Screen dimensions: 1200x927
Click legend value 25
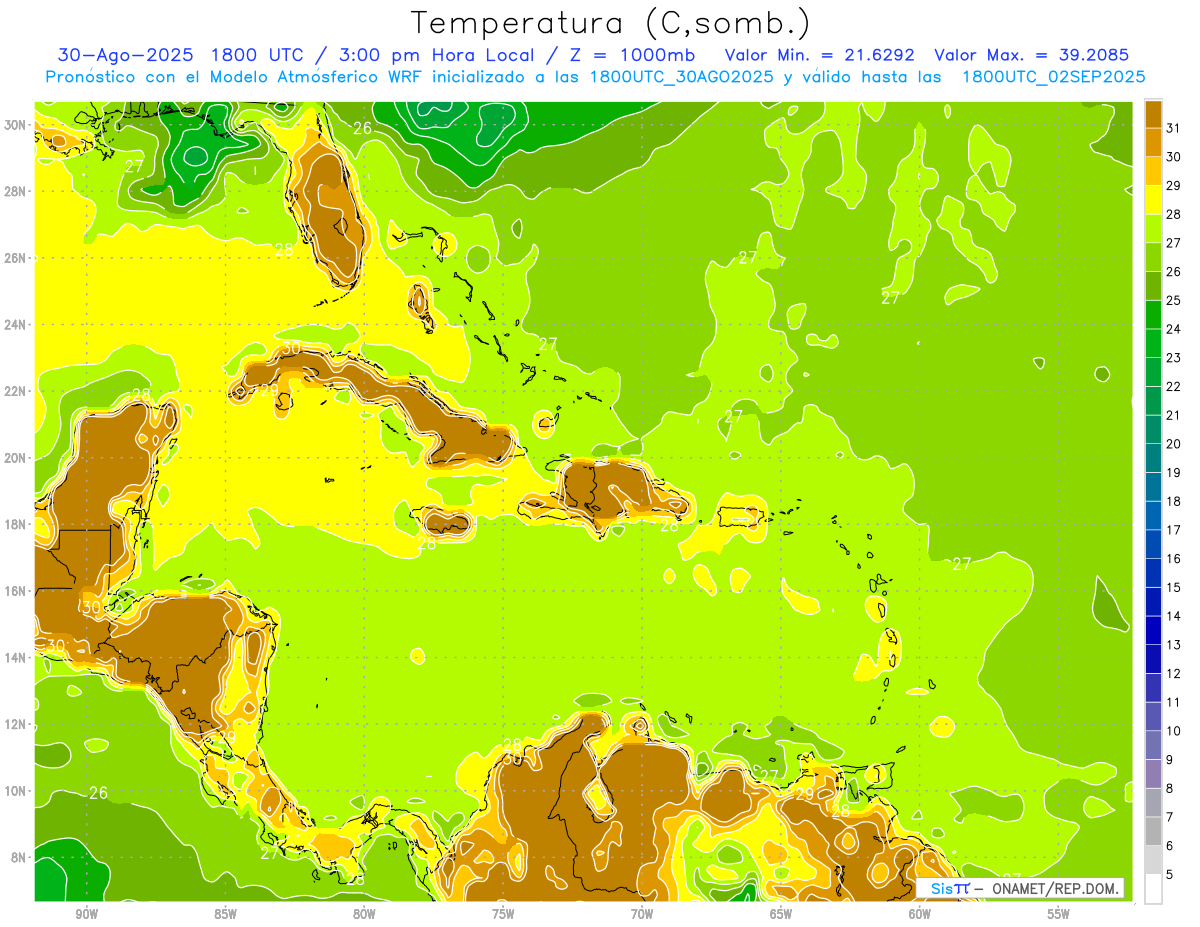click(x=1174, y=300)
